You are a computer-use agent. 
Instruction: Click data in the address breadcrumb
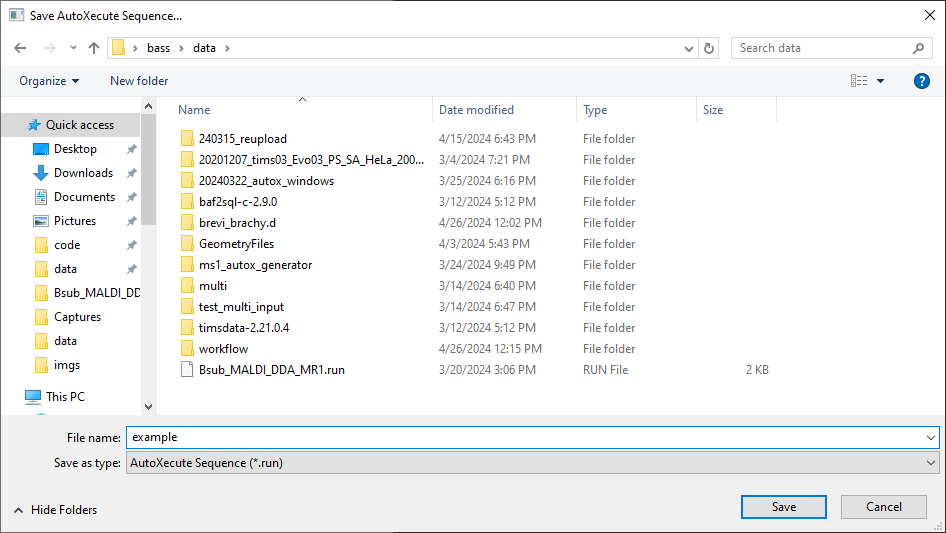205,48
